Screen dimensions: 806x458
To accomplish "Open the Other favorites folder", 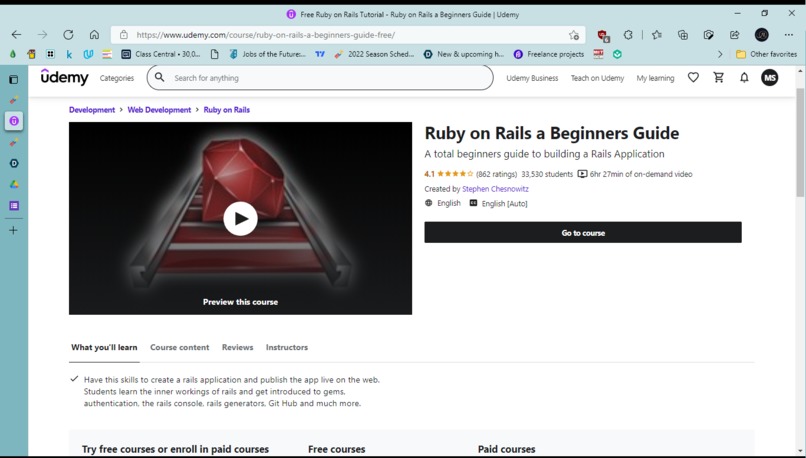I will tap(766, 54).
